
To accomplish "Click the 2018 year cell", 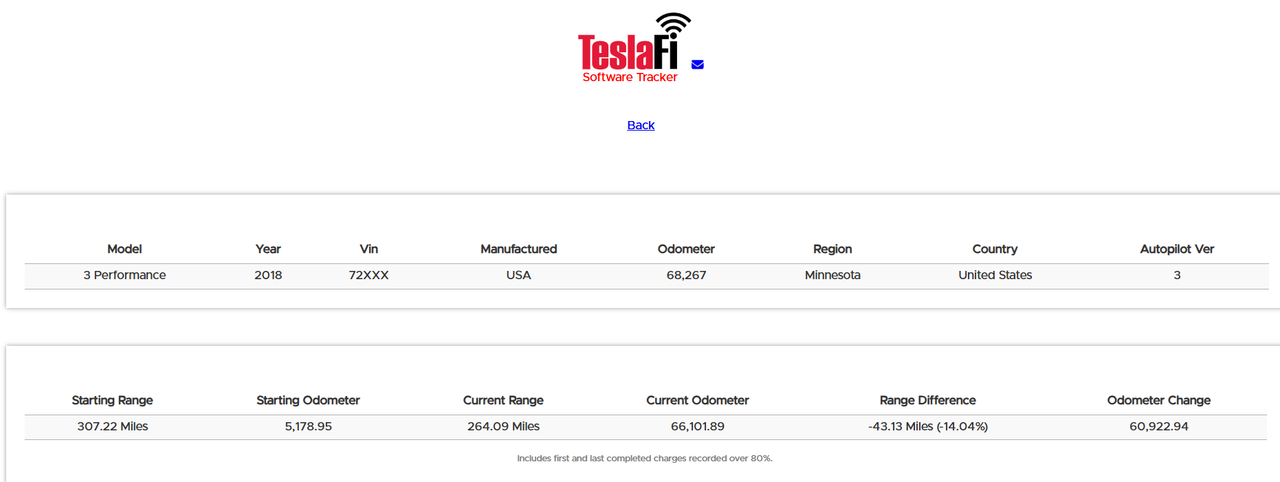I will pyautogui.click(x=268, y=275).
